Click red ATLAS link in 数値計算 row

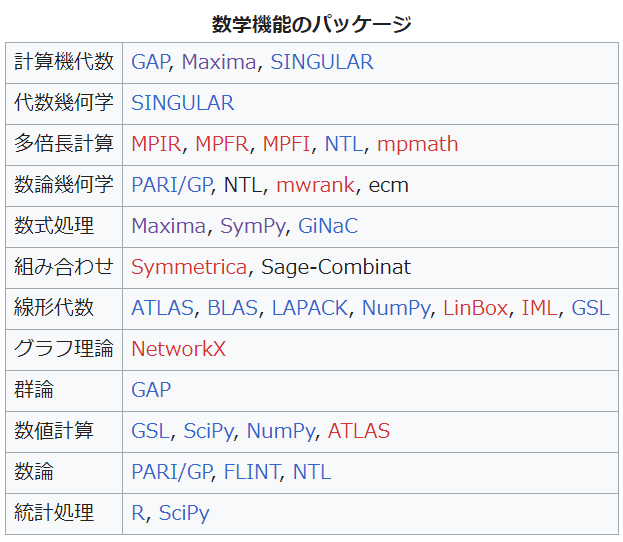coord(359,431)
